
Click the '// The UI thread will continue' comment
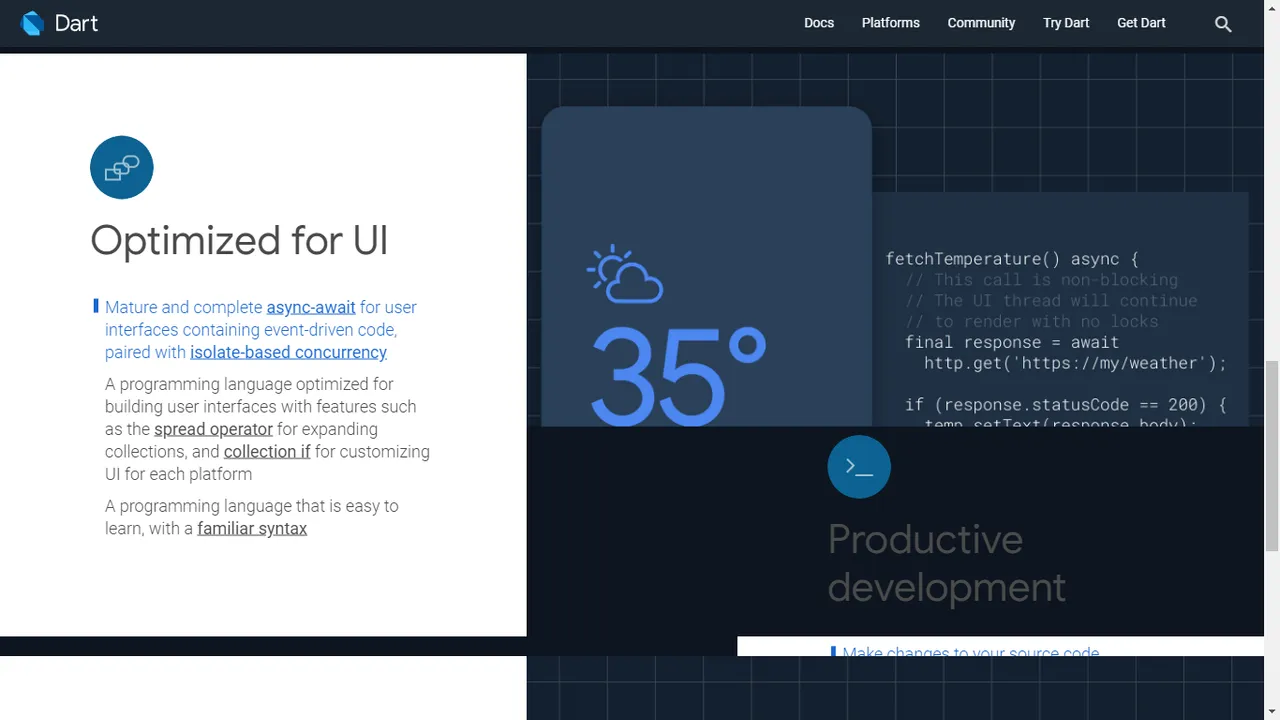[1051, 301]
